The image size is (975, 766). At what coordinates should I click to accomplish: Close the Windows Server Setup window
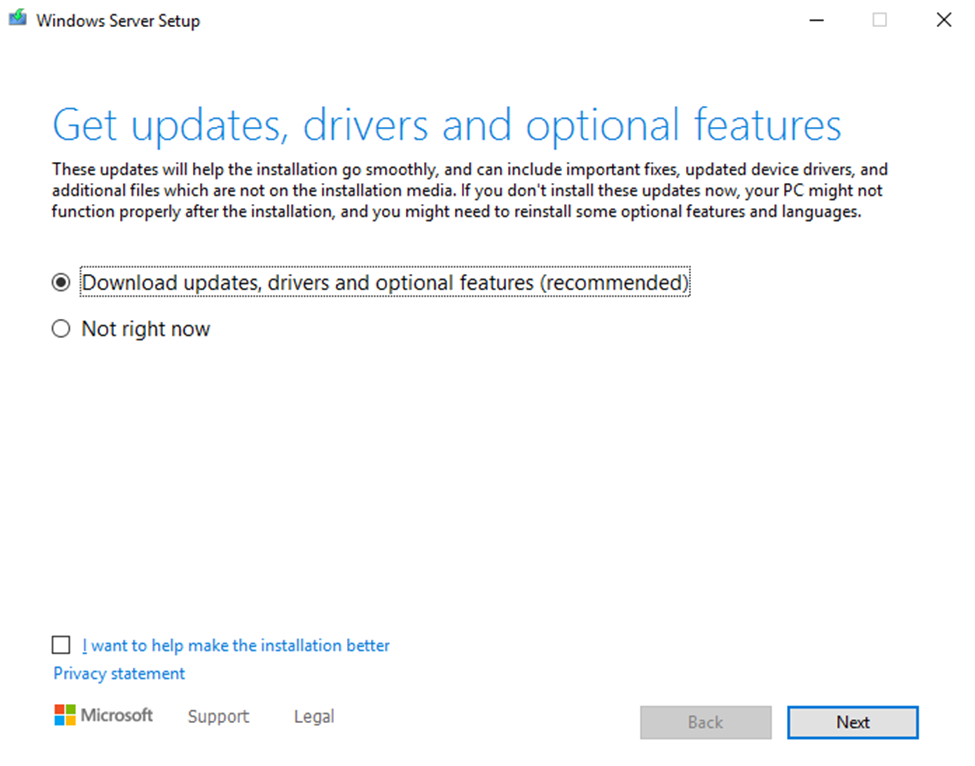[x=944, y=20]
